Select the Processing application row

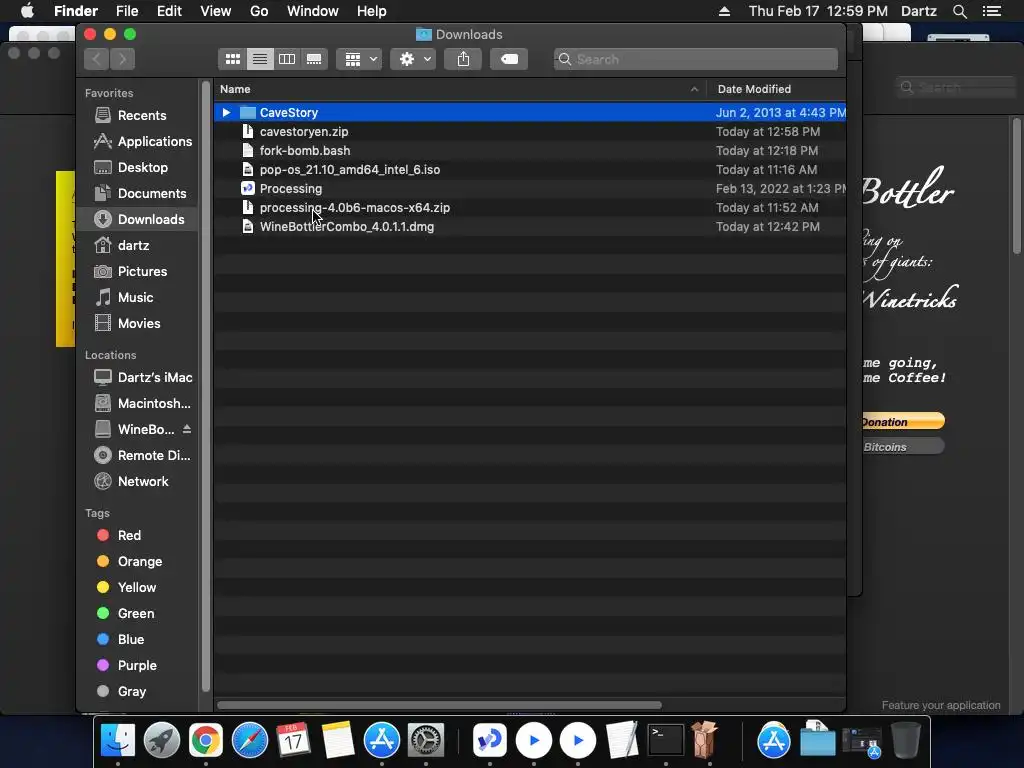tap(530, 188)
